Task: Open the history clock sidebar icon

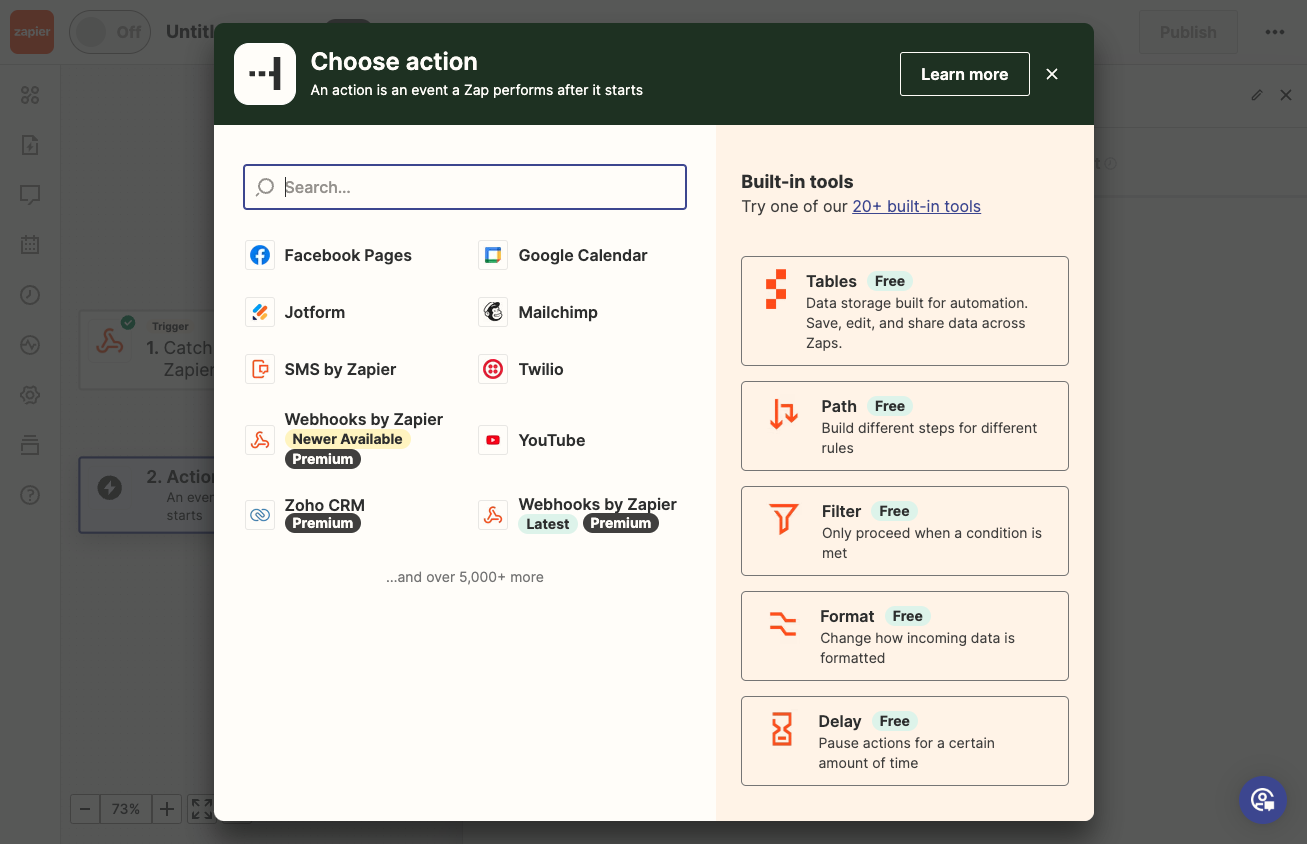Action: 30,295
